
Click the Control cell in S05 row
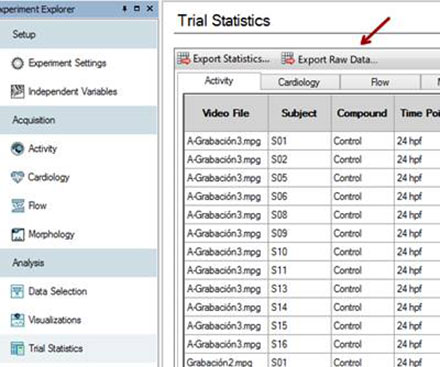click(362, 178)
